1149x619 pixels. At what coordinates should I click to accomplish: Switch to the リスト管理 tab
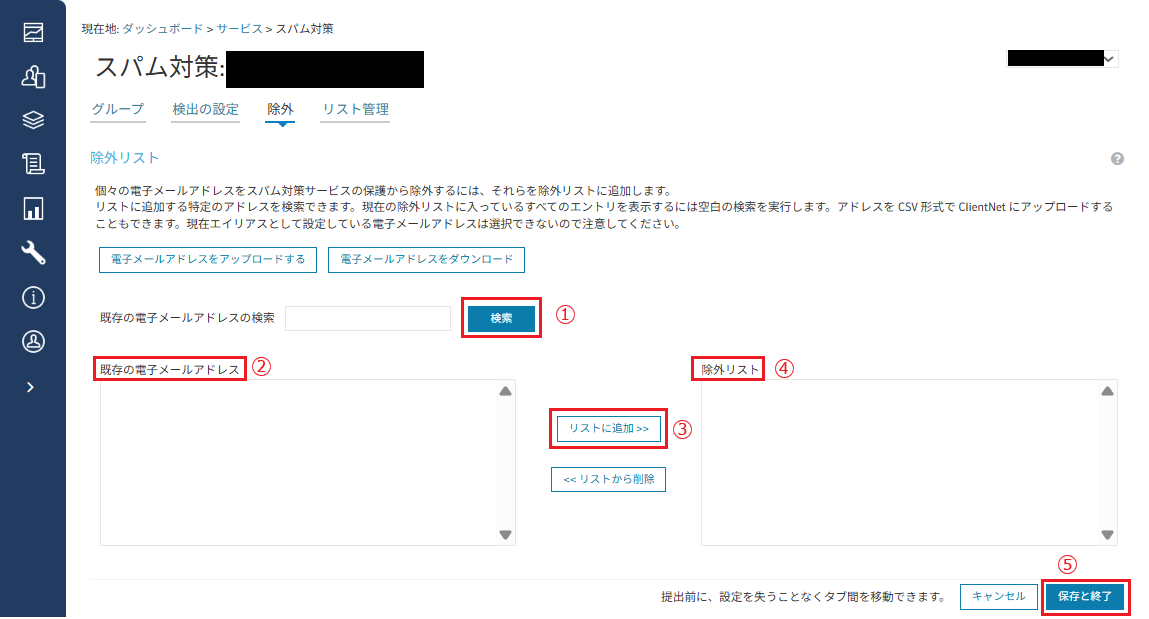coord(355,109)
